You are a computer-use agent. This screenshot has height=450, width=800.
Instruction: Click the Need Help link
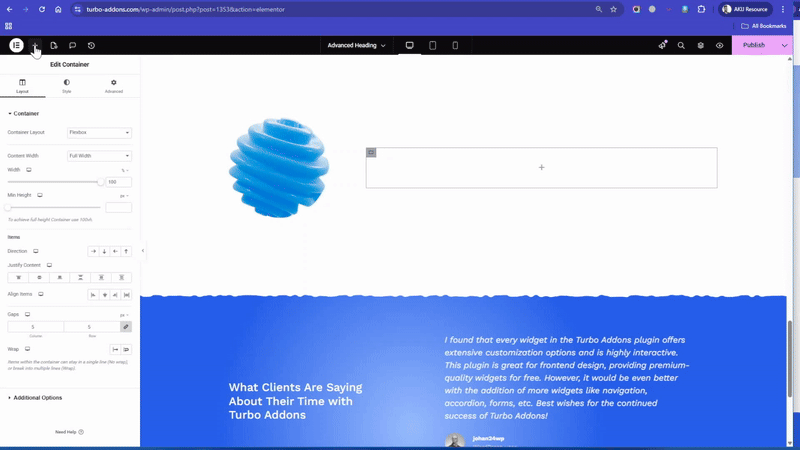click(69, 432)
